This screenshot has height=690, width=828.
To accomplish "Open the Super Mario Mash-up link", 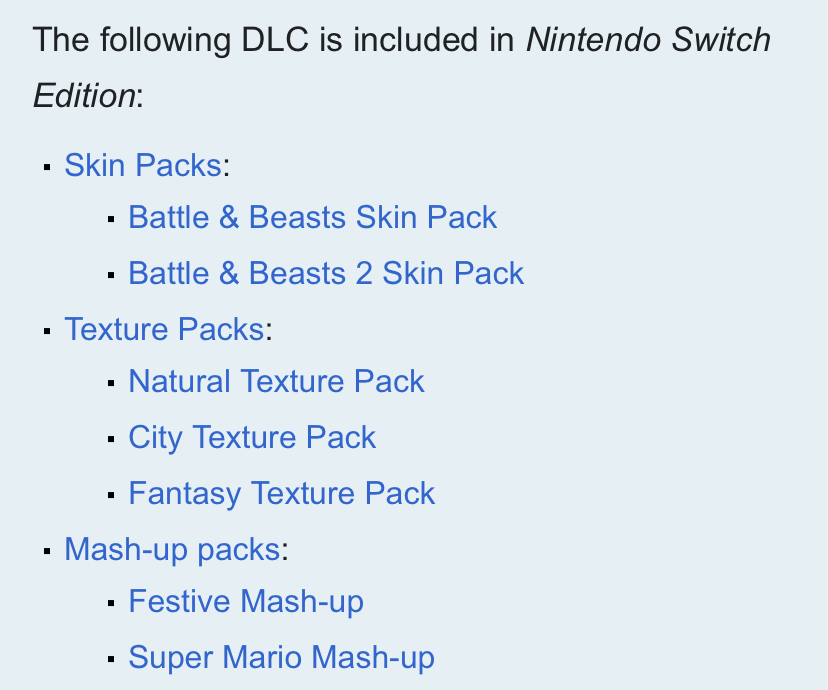I will [x=282, y=658].
